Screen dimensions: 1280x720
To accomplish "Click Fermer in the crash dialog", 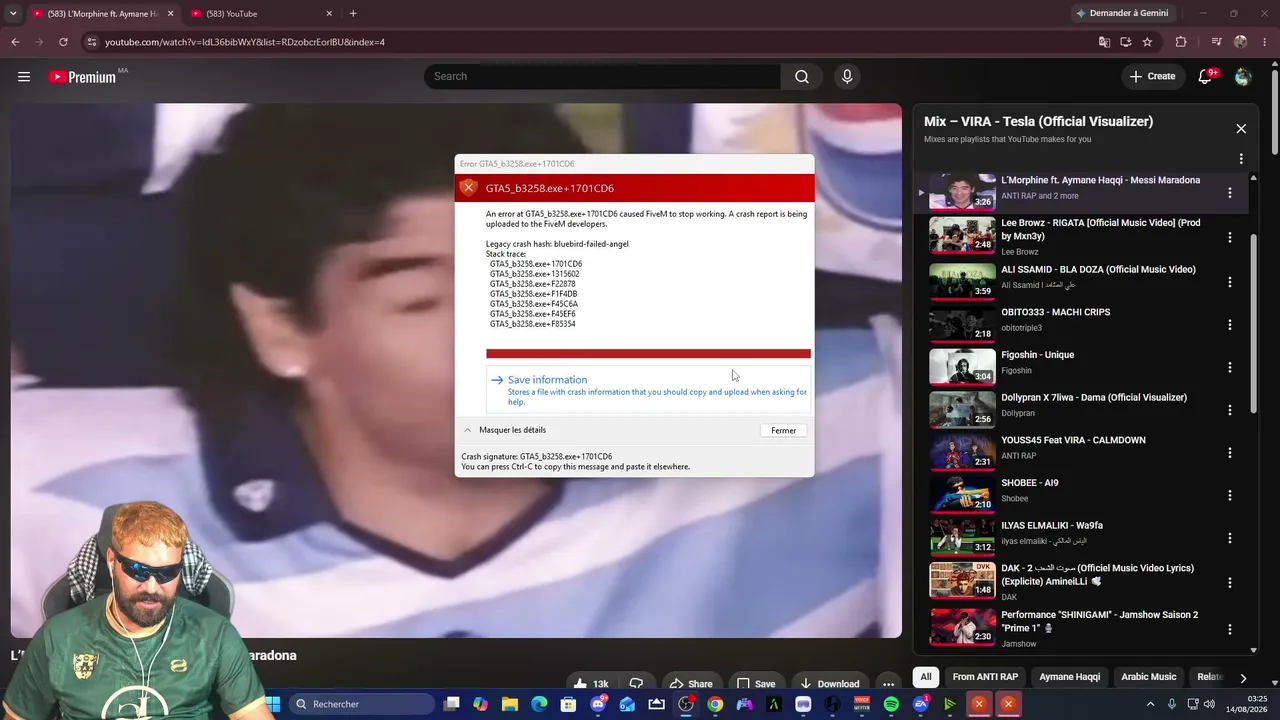I will (x=784, y=431).
